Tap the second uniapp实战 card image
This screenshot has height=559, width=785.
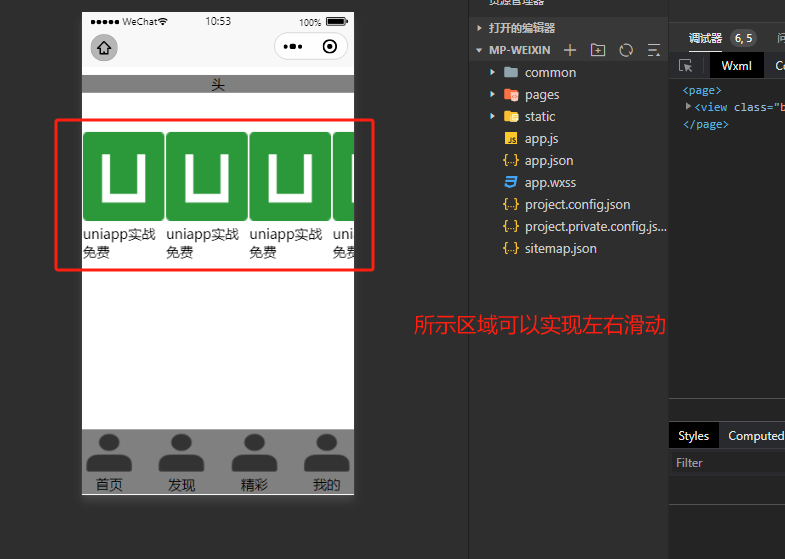click(x=207, y=176)
